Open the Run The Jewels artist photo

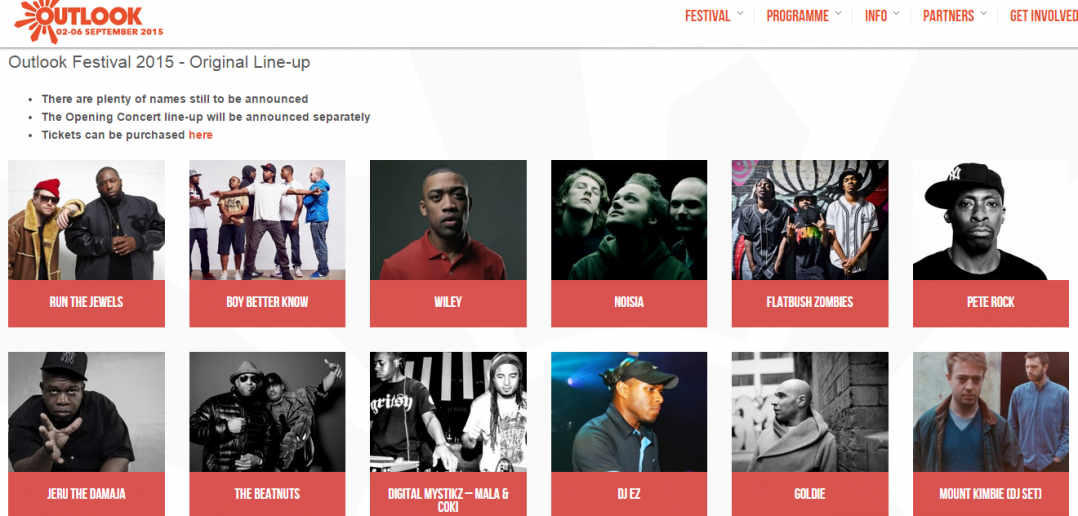tap(87, 220)
